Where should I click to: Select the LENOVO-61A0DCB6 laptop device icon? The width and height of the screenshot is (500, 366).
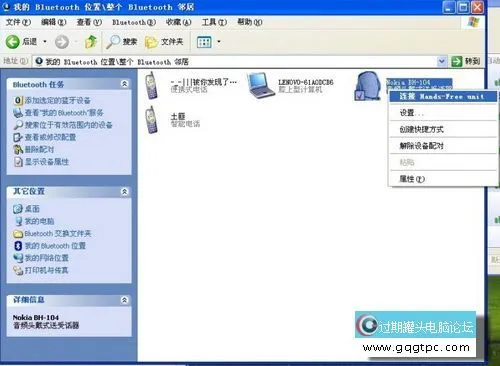pos(261,86)
